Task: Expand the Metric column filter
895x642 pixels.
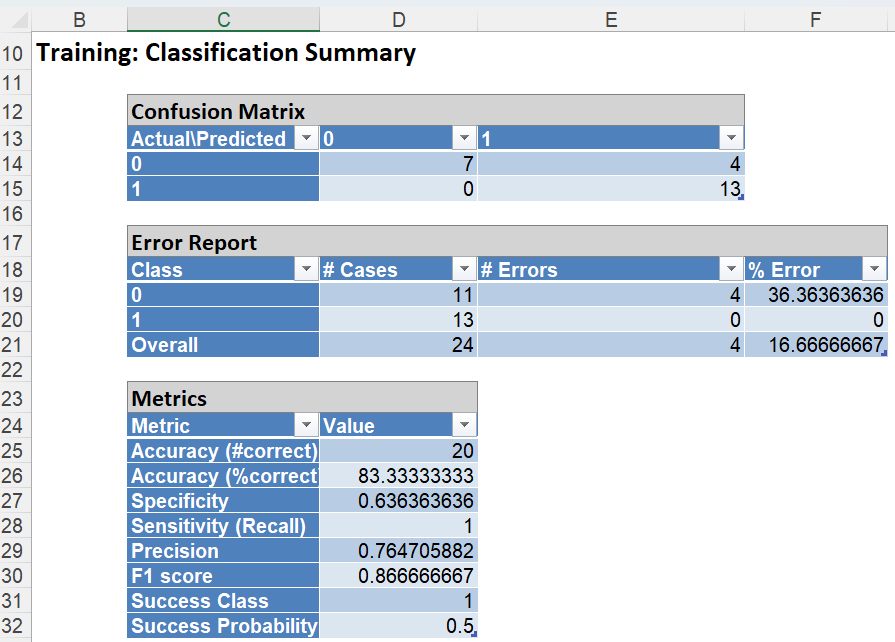Action: pos(306,426)
